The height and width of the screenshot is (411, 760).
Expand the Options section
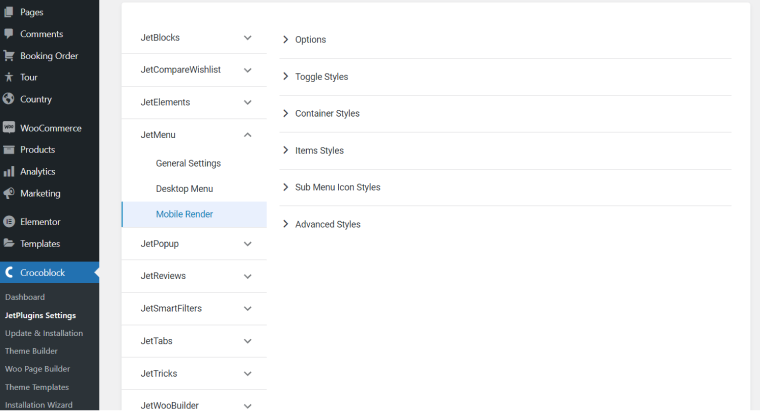[505, 40]
